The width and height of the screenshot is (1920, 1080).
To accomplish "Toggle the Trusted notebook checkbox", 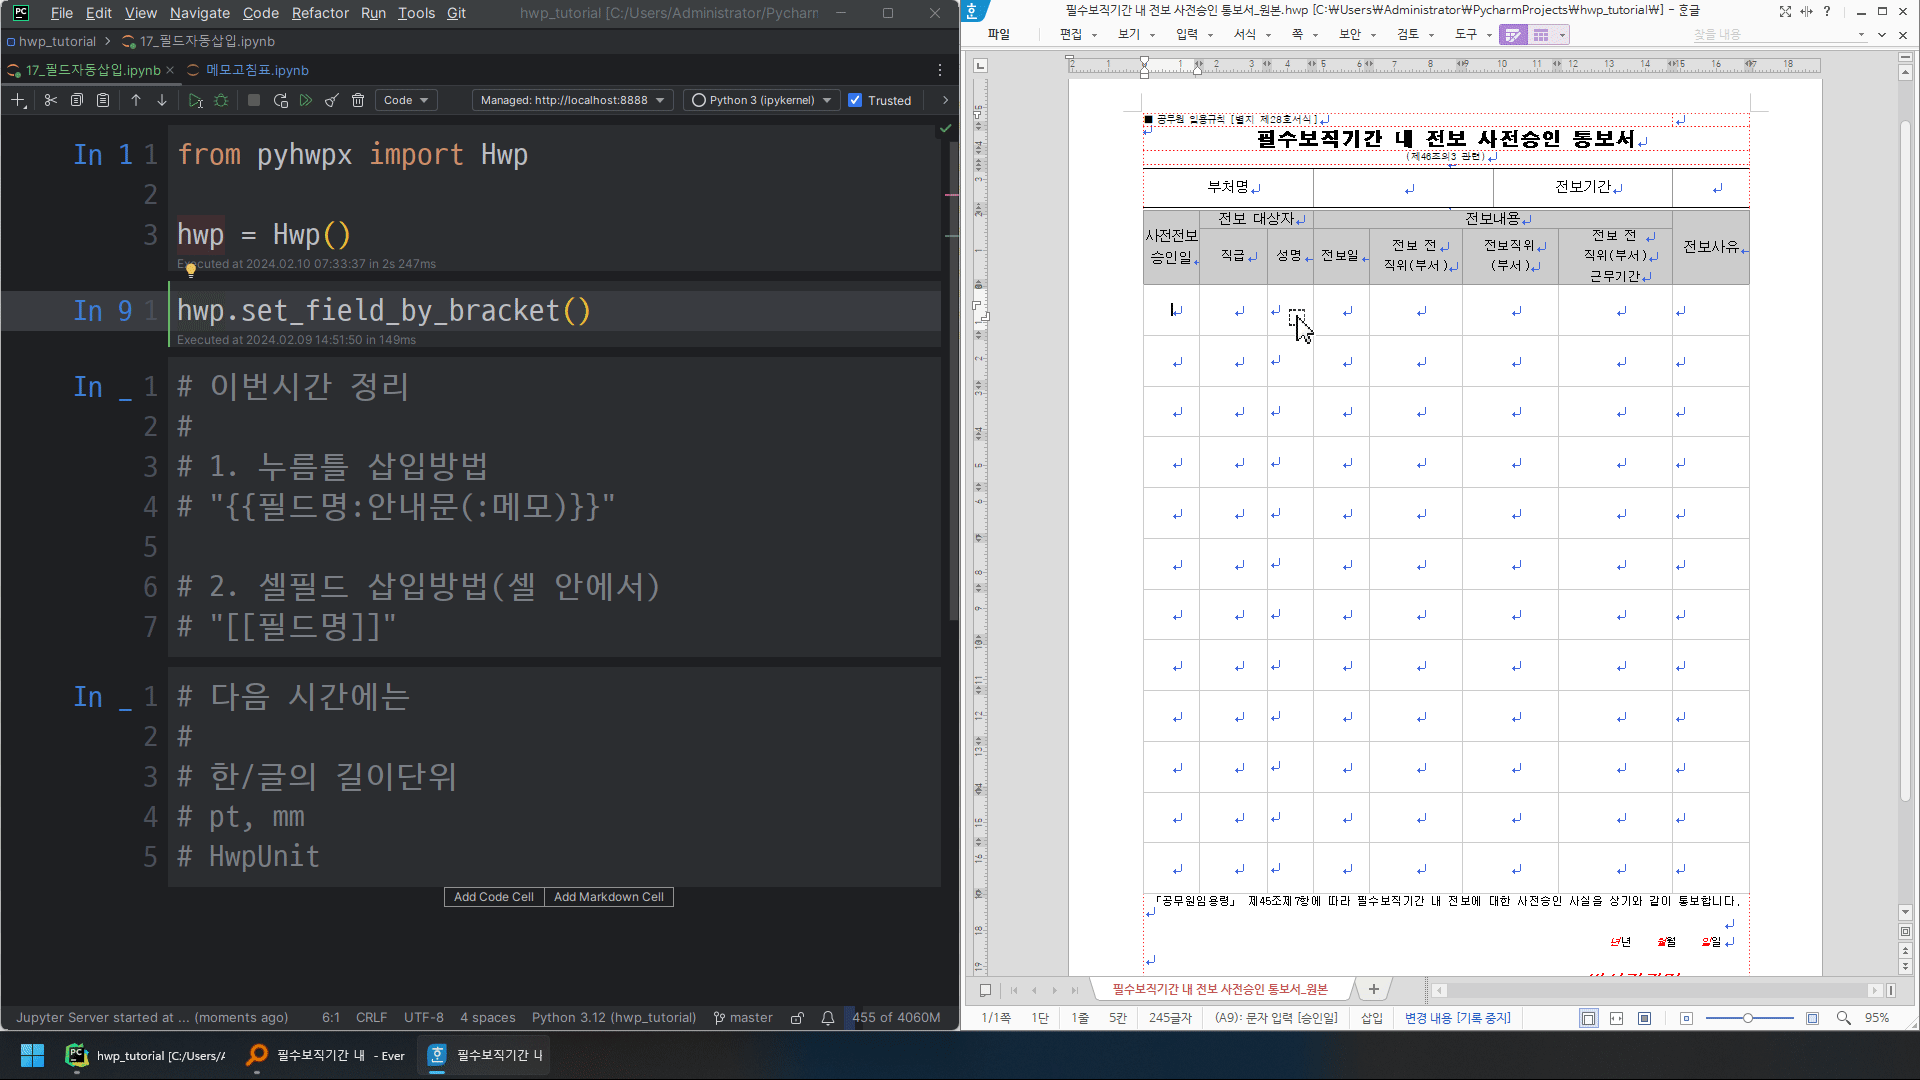I will [x=855, y=100].
